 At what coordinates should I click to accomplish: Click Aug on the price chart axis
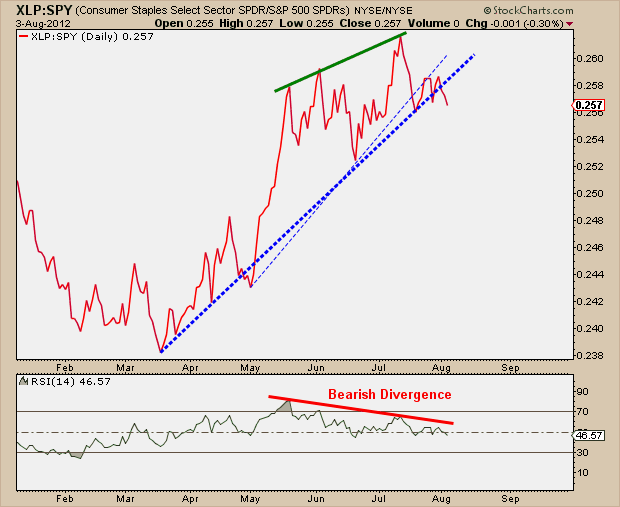442,368
